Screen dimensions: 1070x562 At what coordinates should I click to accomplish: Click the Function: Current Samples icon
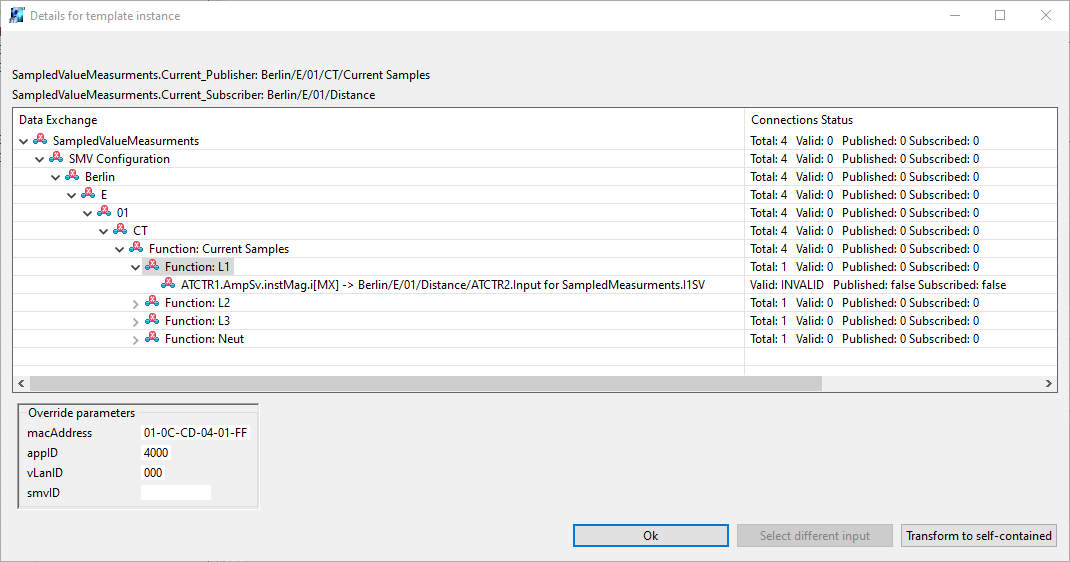tap(136, 248)
